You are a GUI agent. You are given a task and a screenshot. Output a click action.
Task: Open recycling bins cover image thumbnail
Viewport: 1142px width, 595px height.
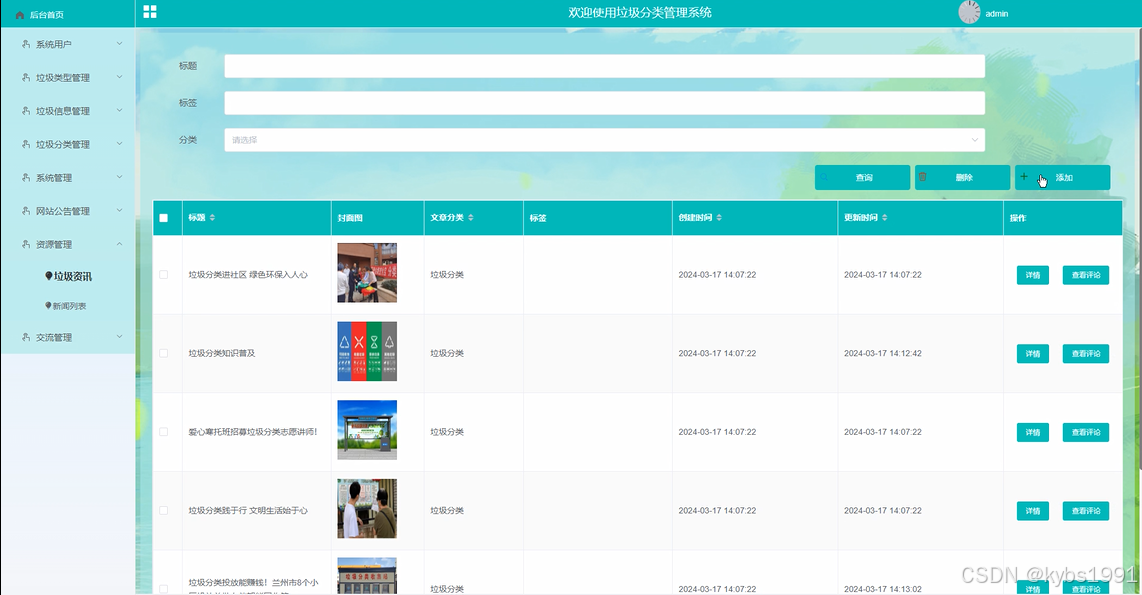(367, 351)
